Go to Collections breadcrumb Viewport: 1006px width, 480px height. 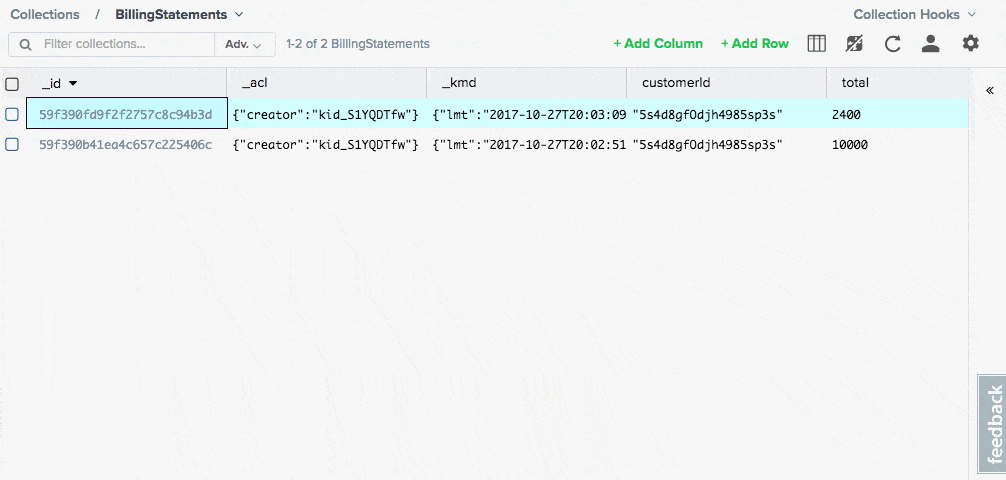[x=45, y=15]
